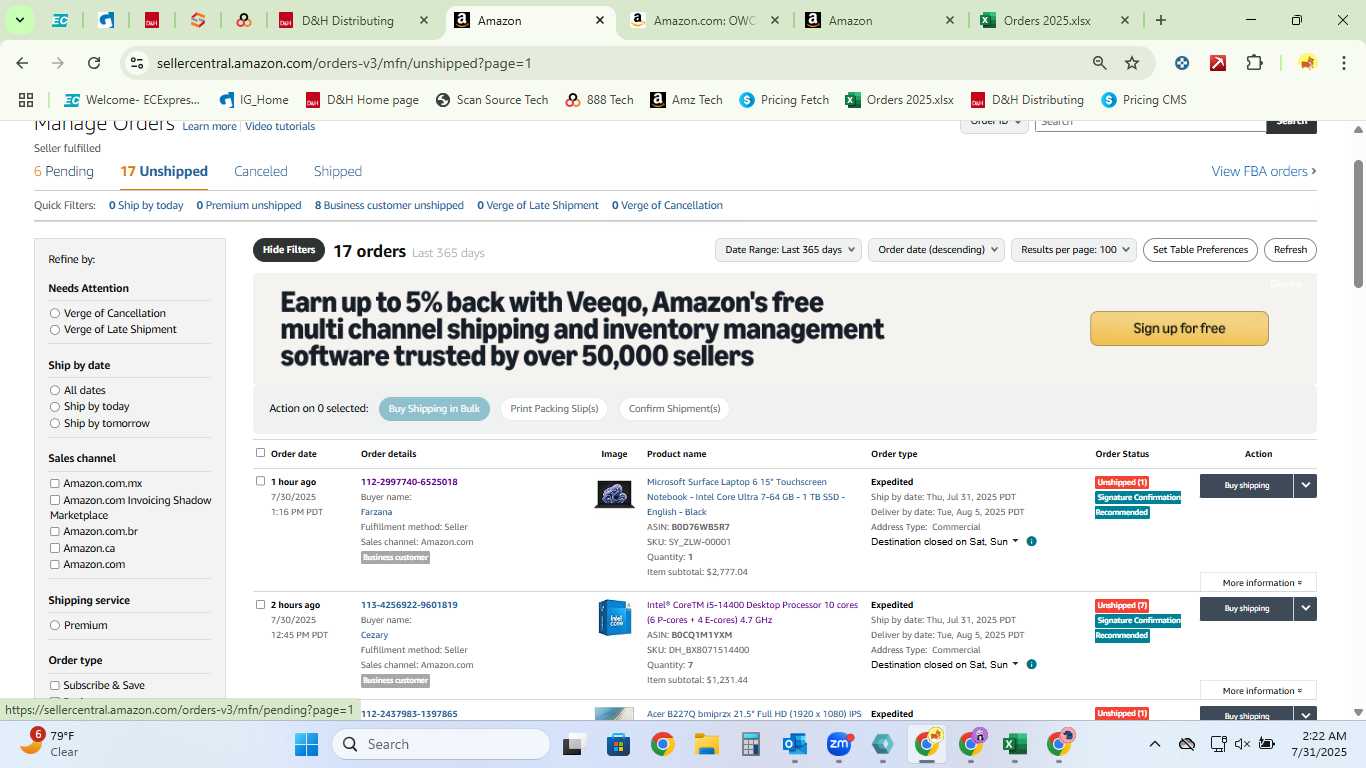Expand Buy shipping options for Intel Core i5 order
Screen dimensions: 1366x768
[1305, 608]
